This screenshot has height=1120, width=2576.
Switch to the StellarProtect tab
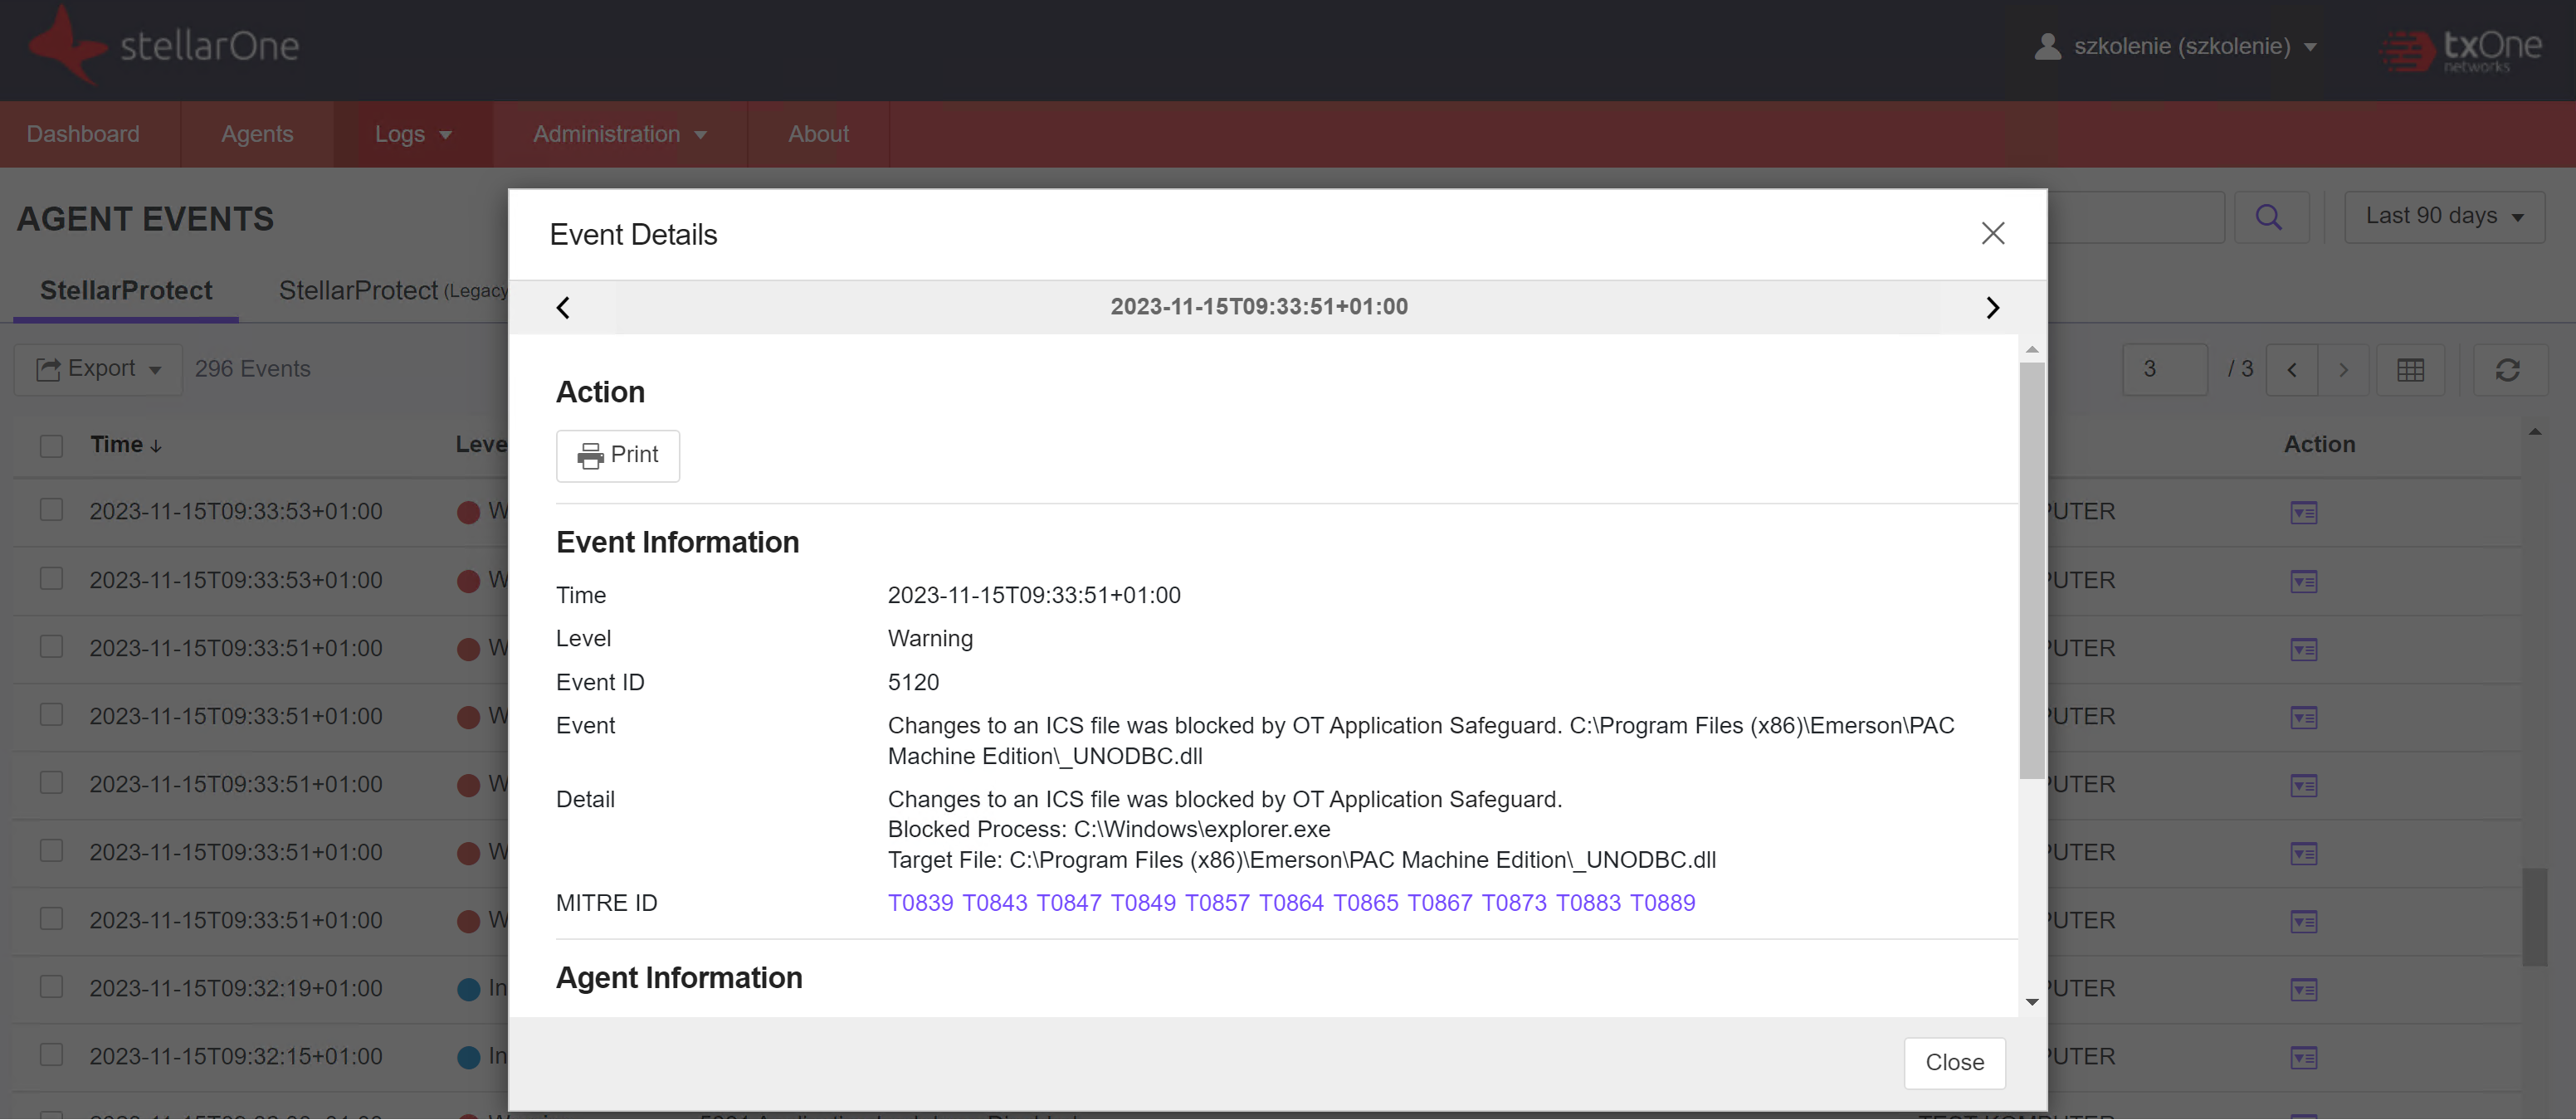click(126, 290)
